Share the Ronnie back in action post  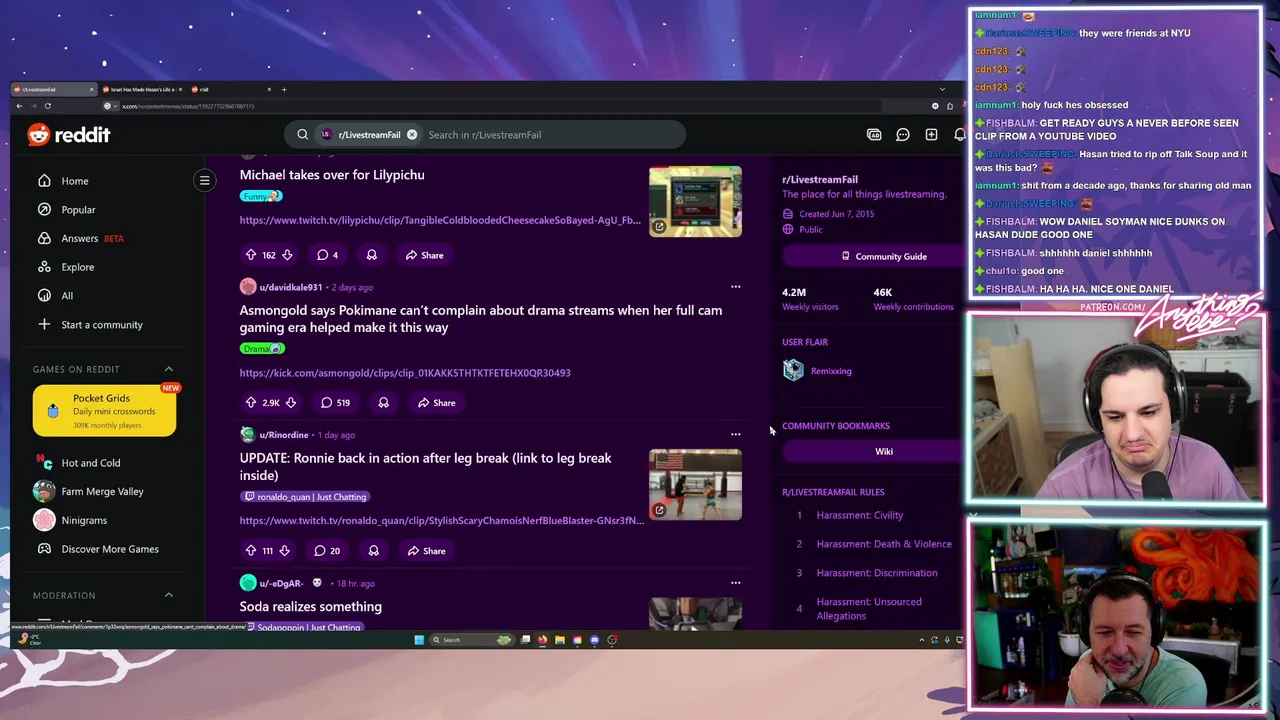(x=426, y=551)
